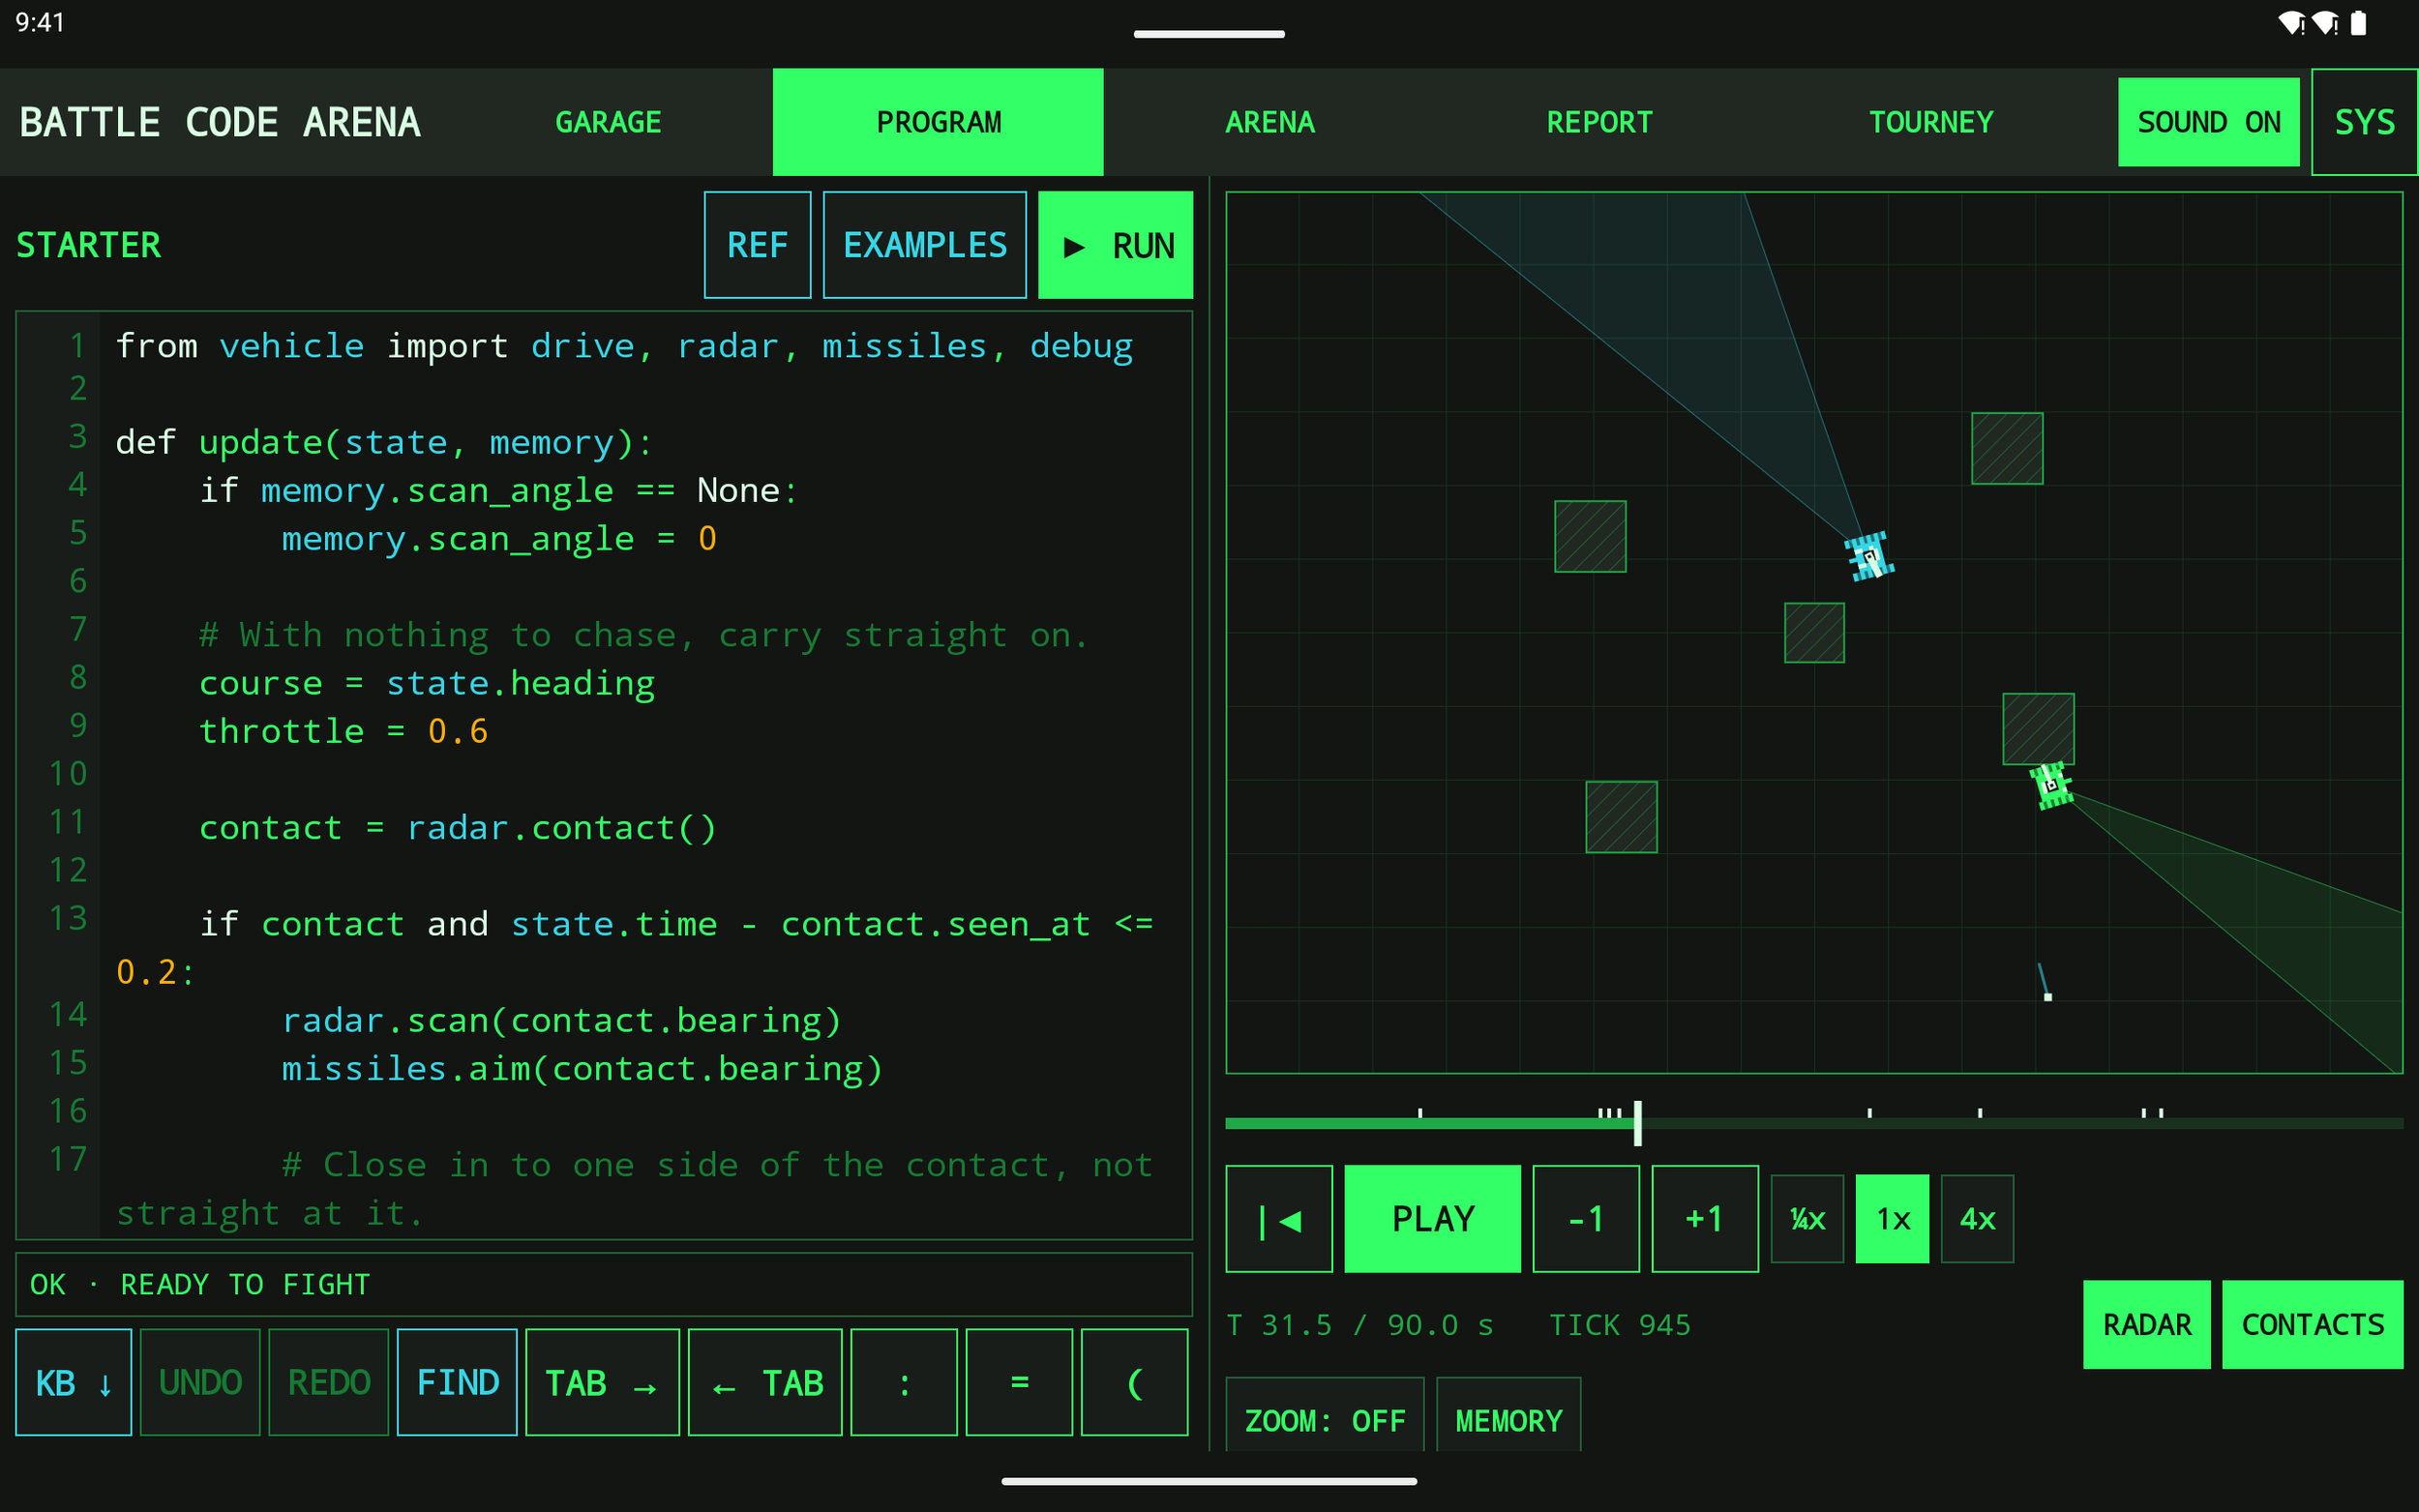Toggle the CONTACTS overlay
This screenshot has width=2419, height=1512.
(2312, 1324)
